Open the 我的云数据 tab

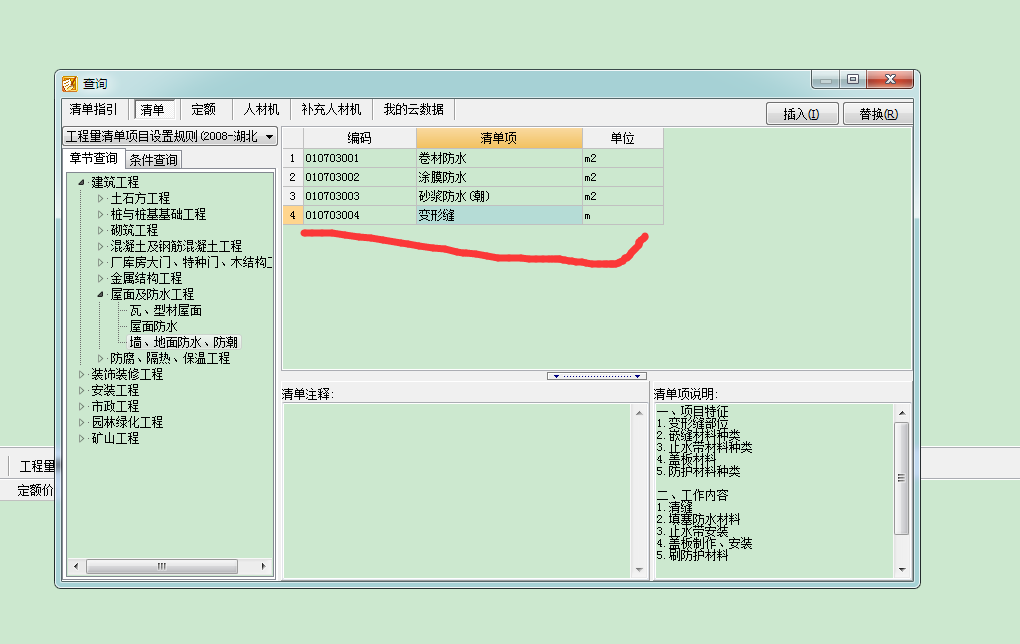point(414,109)
